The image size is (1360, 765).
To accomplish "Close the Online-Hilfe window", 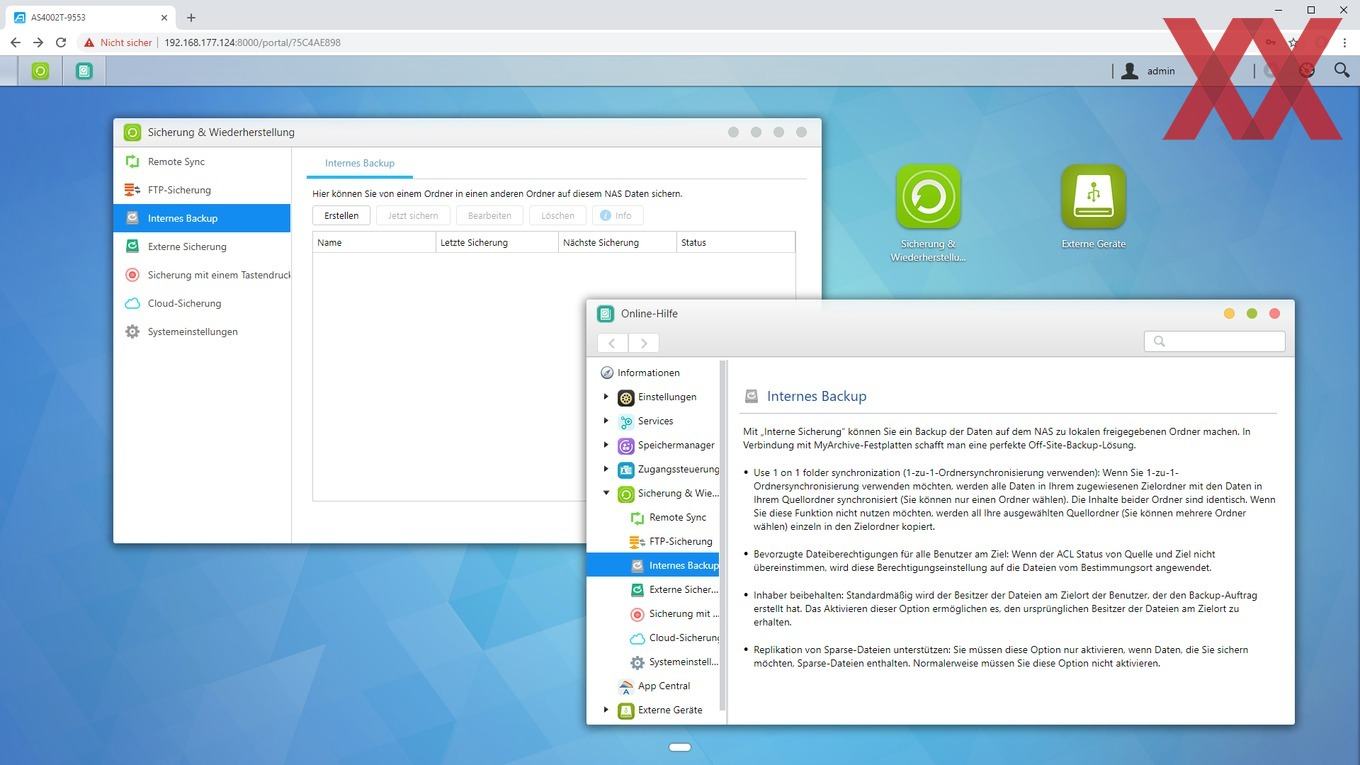I will tap(1275, 313).
